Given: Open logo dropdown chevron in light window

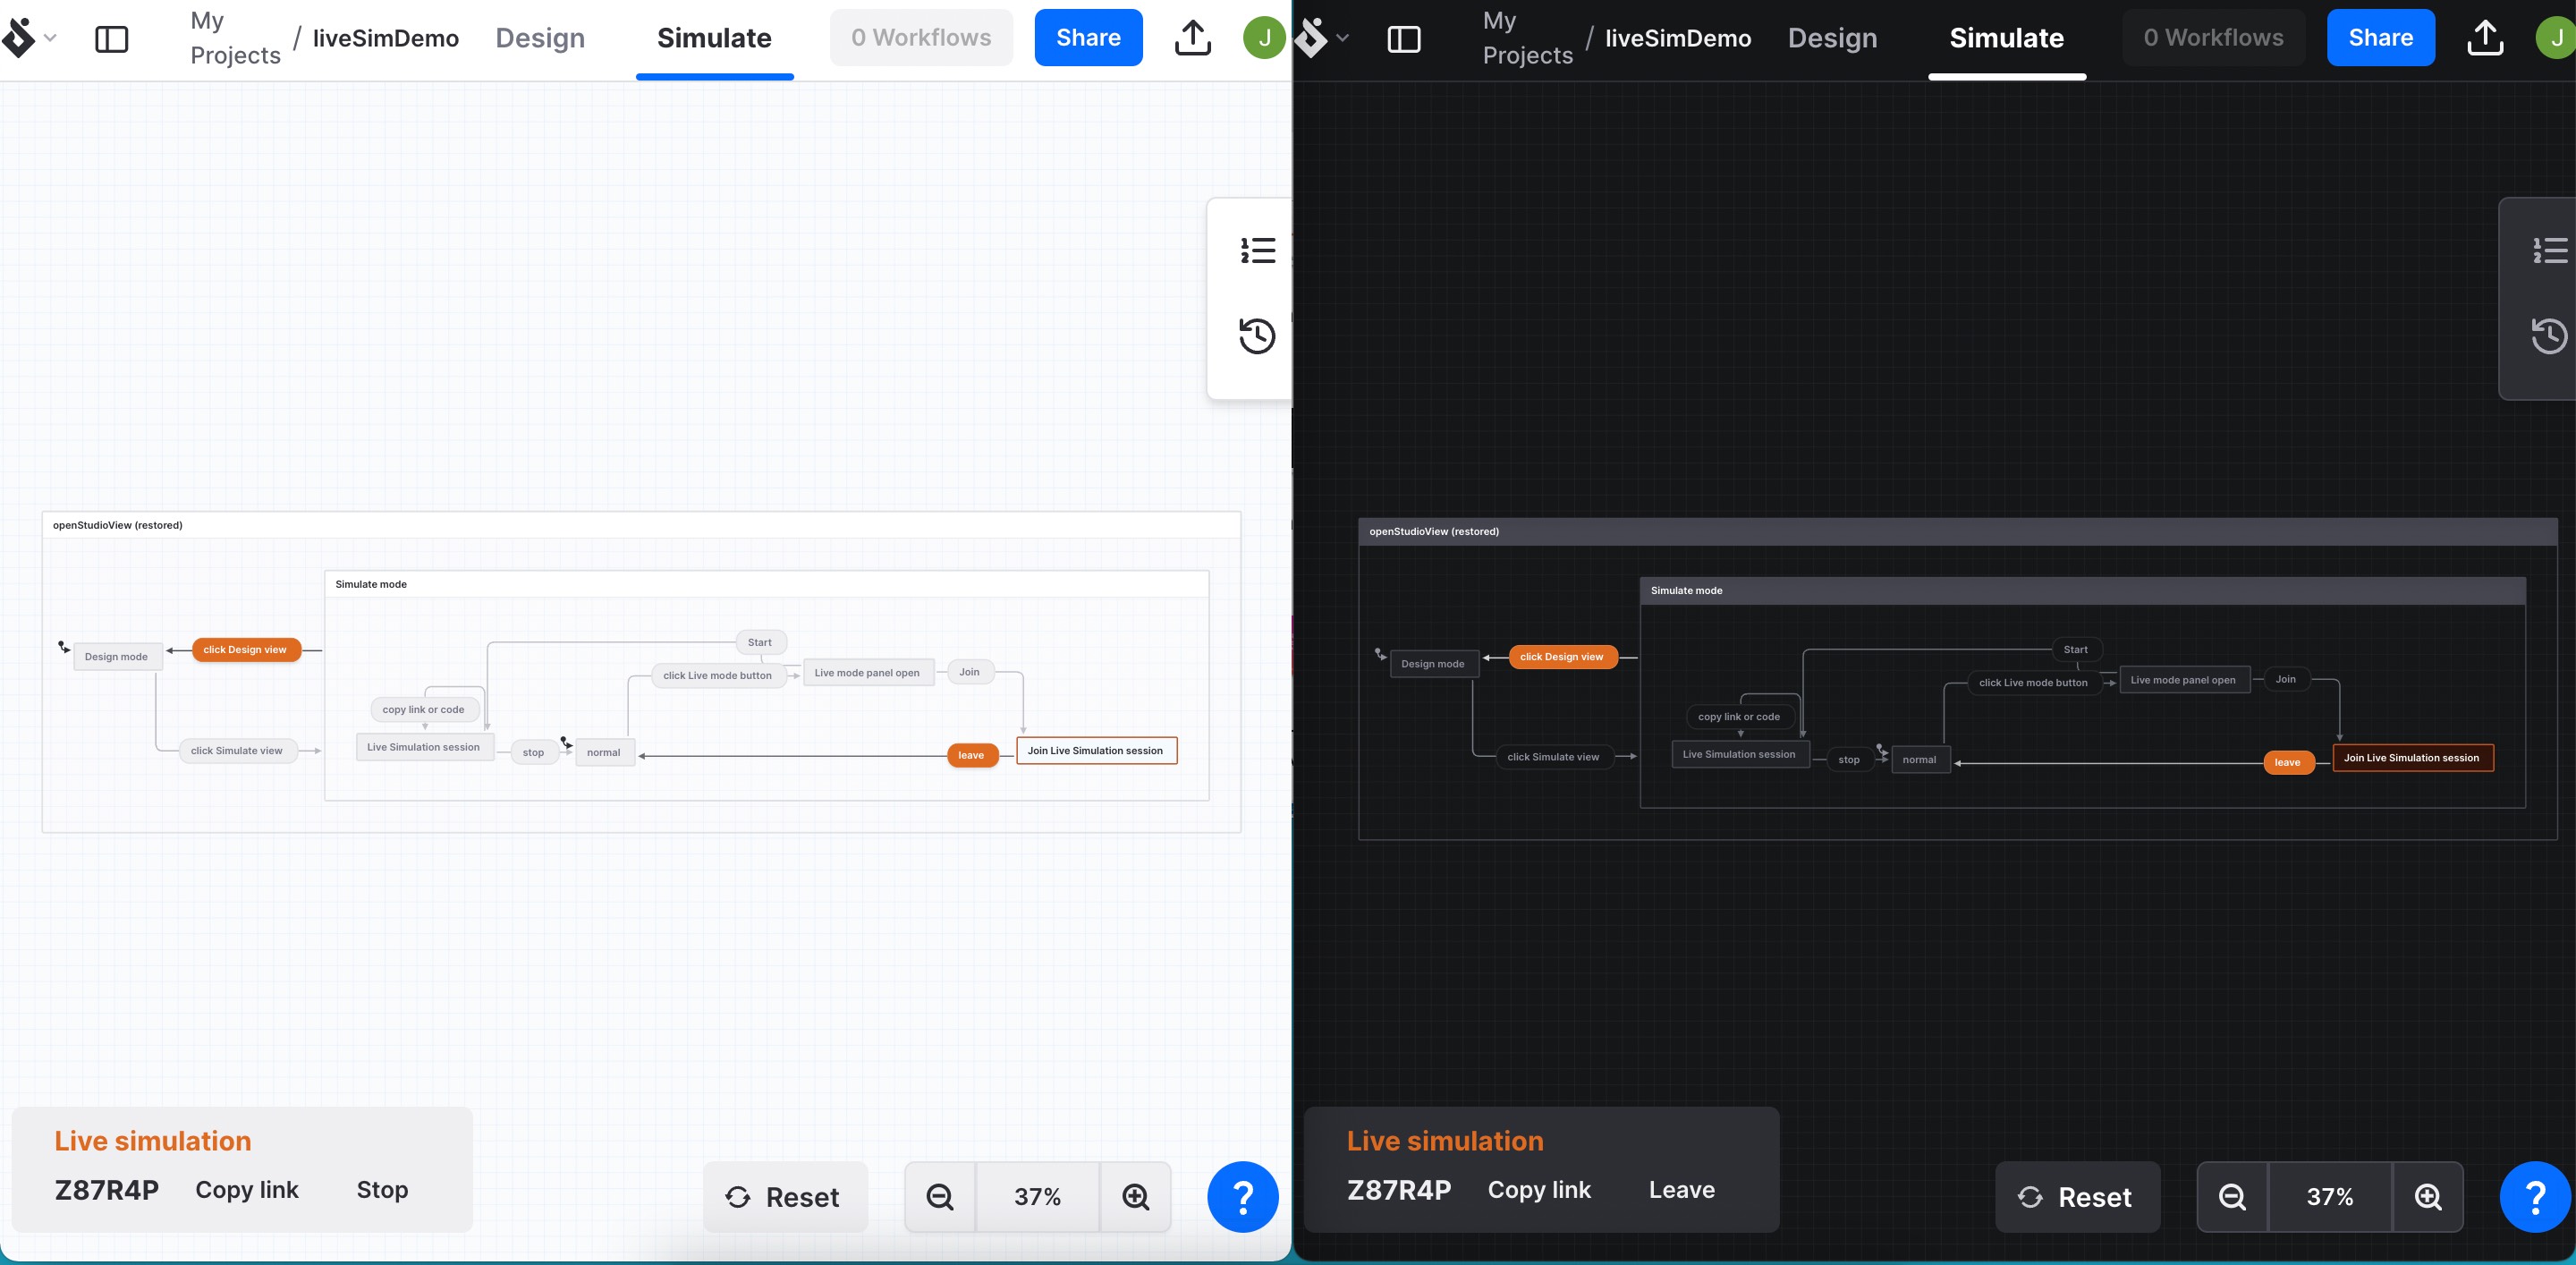Looking at the screenshot, I should pyautogui.click(x=50, y=38).
